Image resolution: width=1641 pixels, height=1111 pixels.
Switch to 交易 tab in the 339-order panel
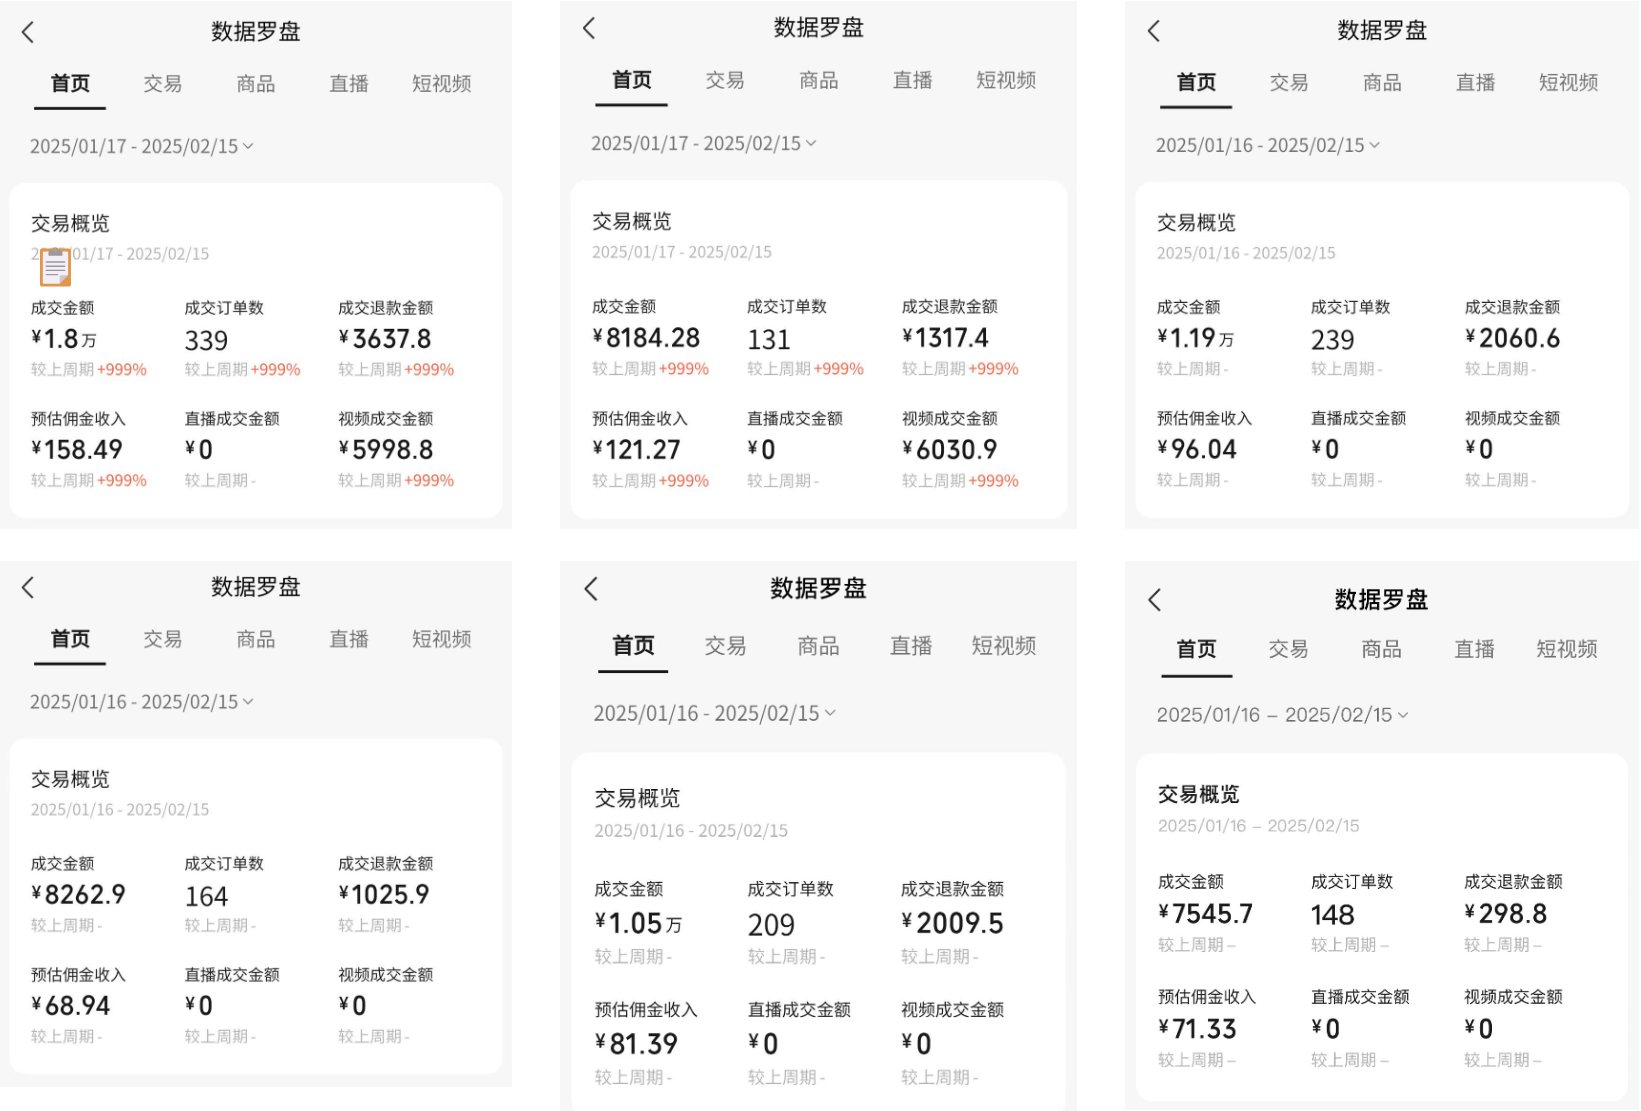(162, 84)
